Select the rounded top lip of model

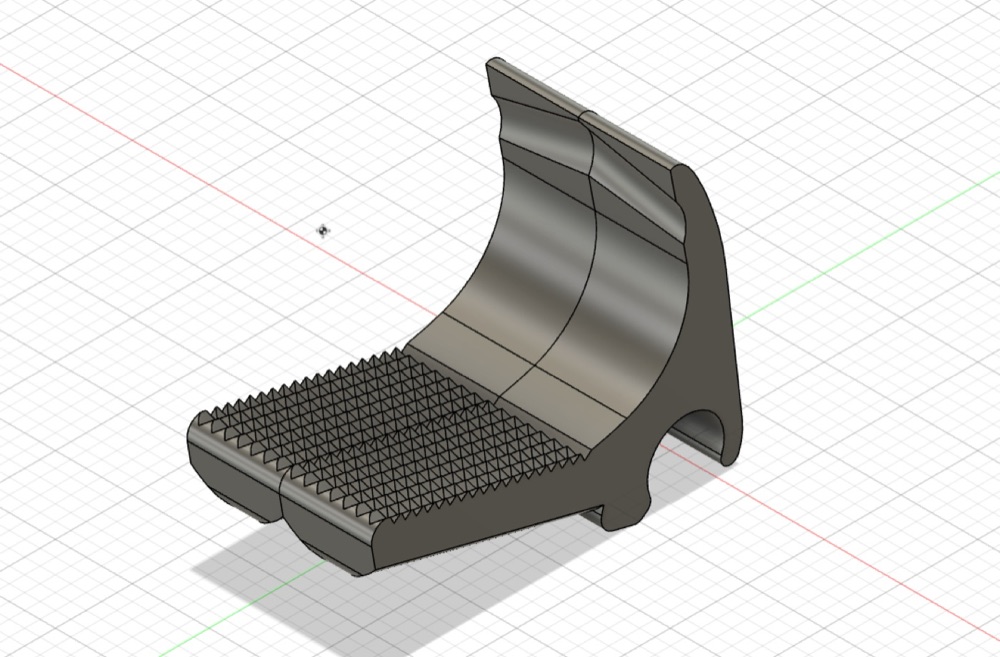click(x=587, y=114)
